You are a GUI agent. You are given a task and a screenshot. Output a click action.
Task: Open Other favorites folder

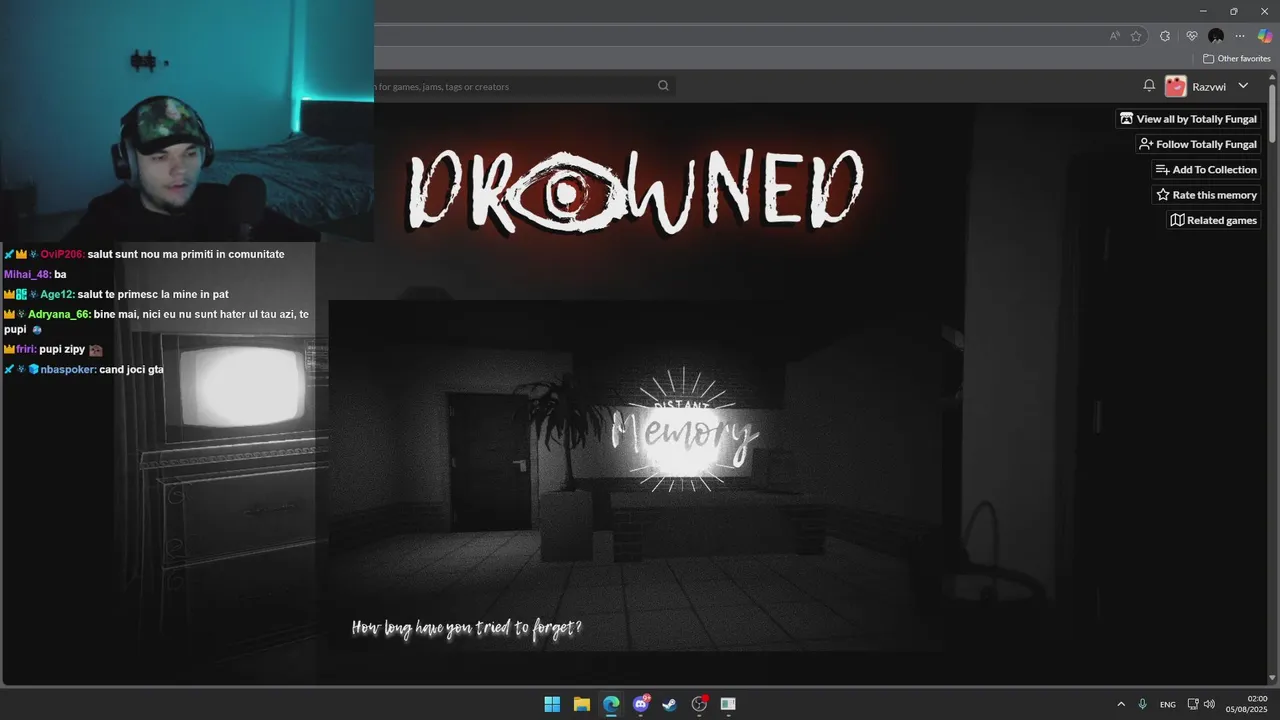[x=1237, y=59]
